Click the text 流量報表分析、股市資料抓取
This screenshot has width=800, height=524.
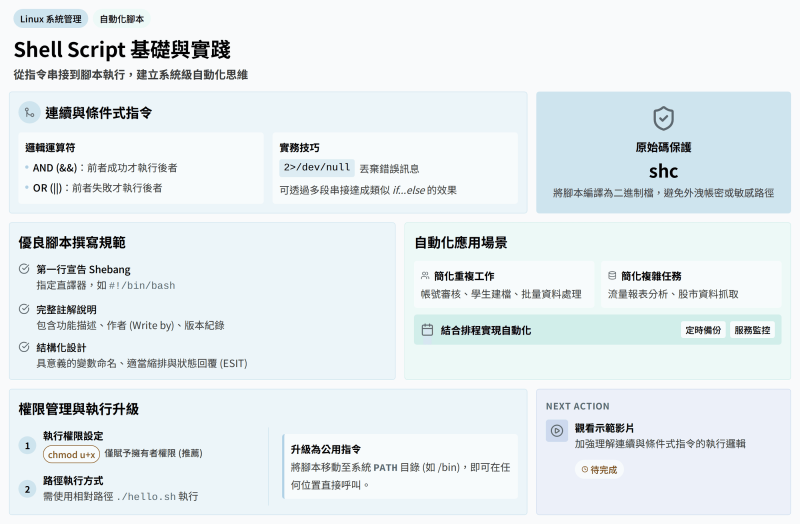(673, 294)
